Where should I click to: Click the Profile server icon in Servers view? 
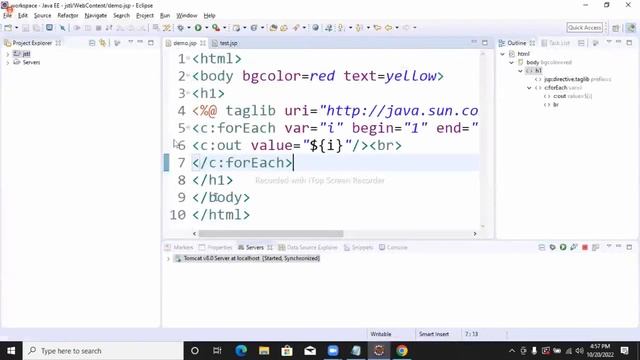(x=574, y=247)
